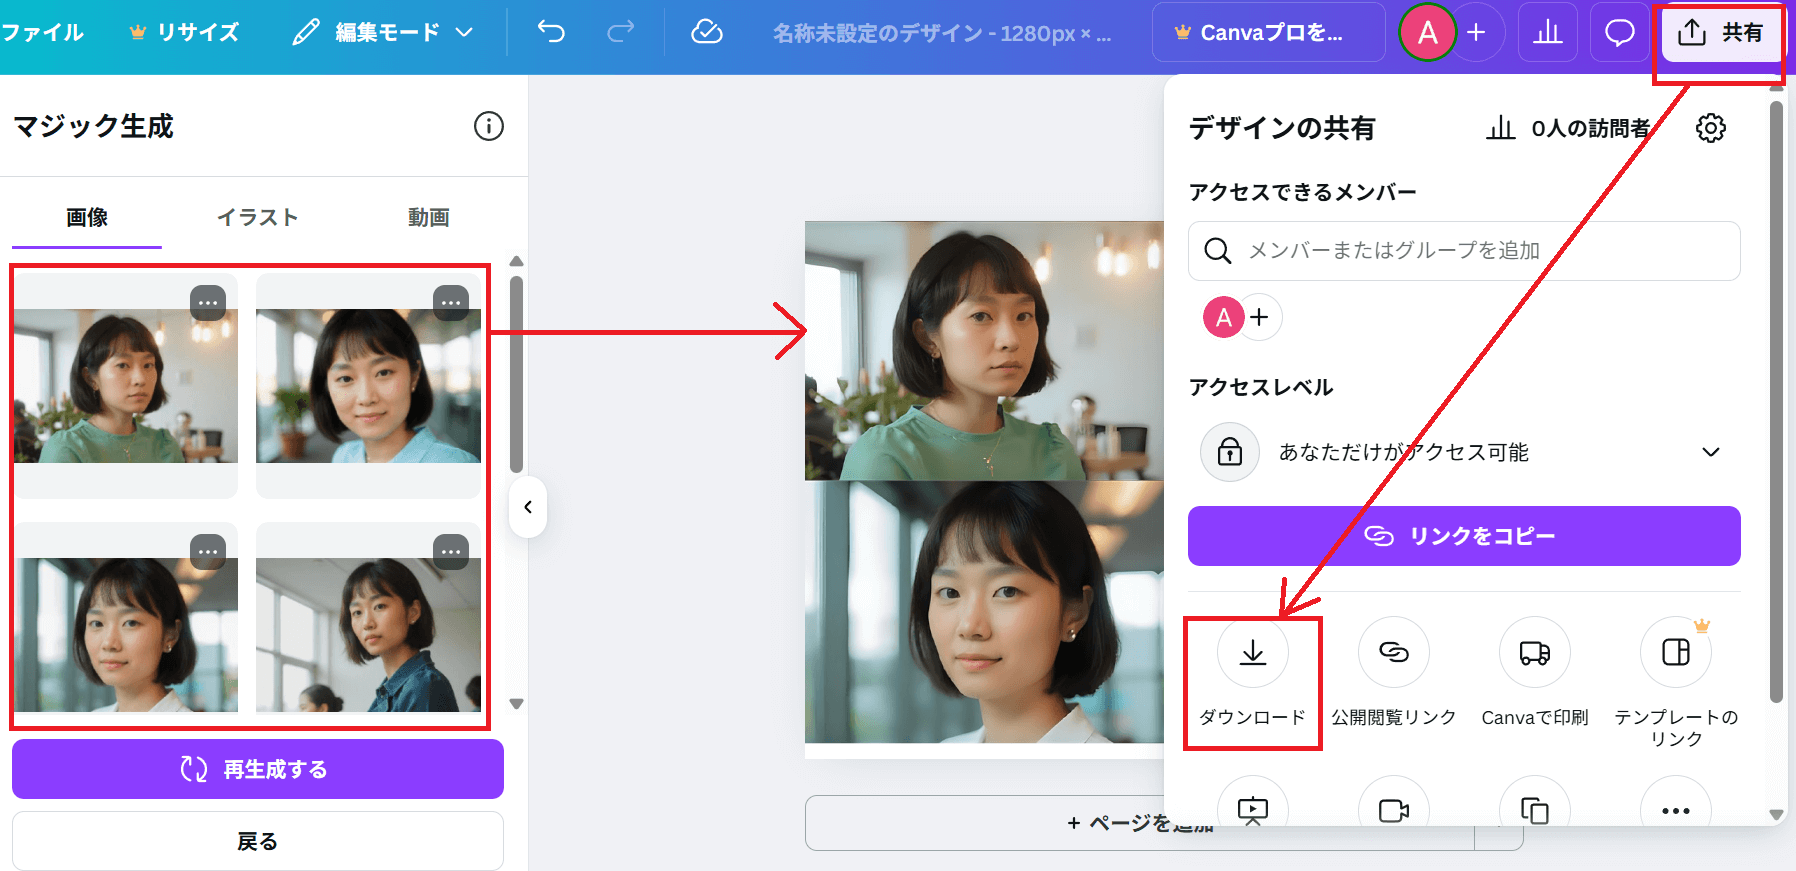This screenshot has height=871, width=1796.
Task: Click the 戻る button
Action: (x=258, y=841)
